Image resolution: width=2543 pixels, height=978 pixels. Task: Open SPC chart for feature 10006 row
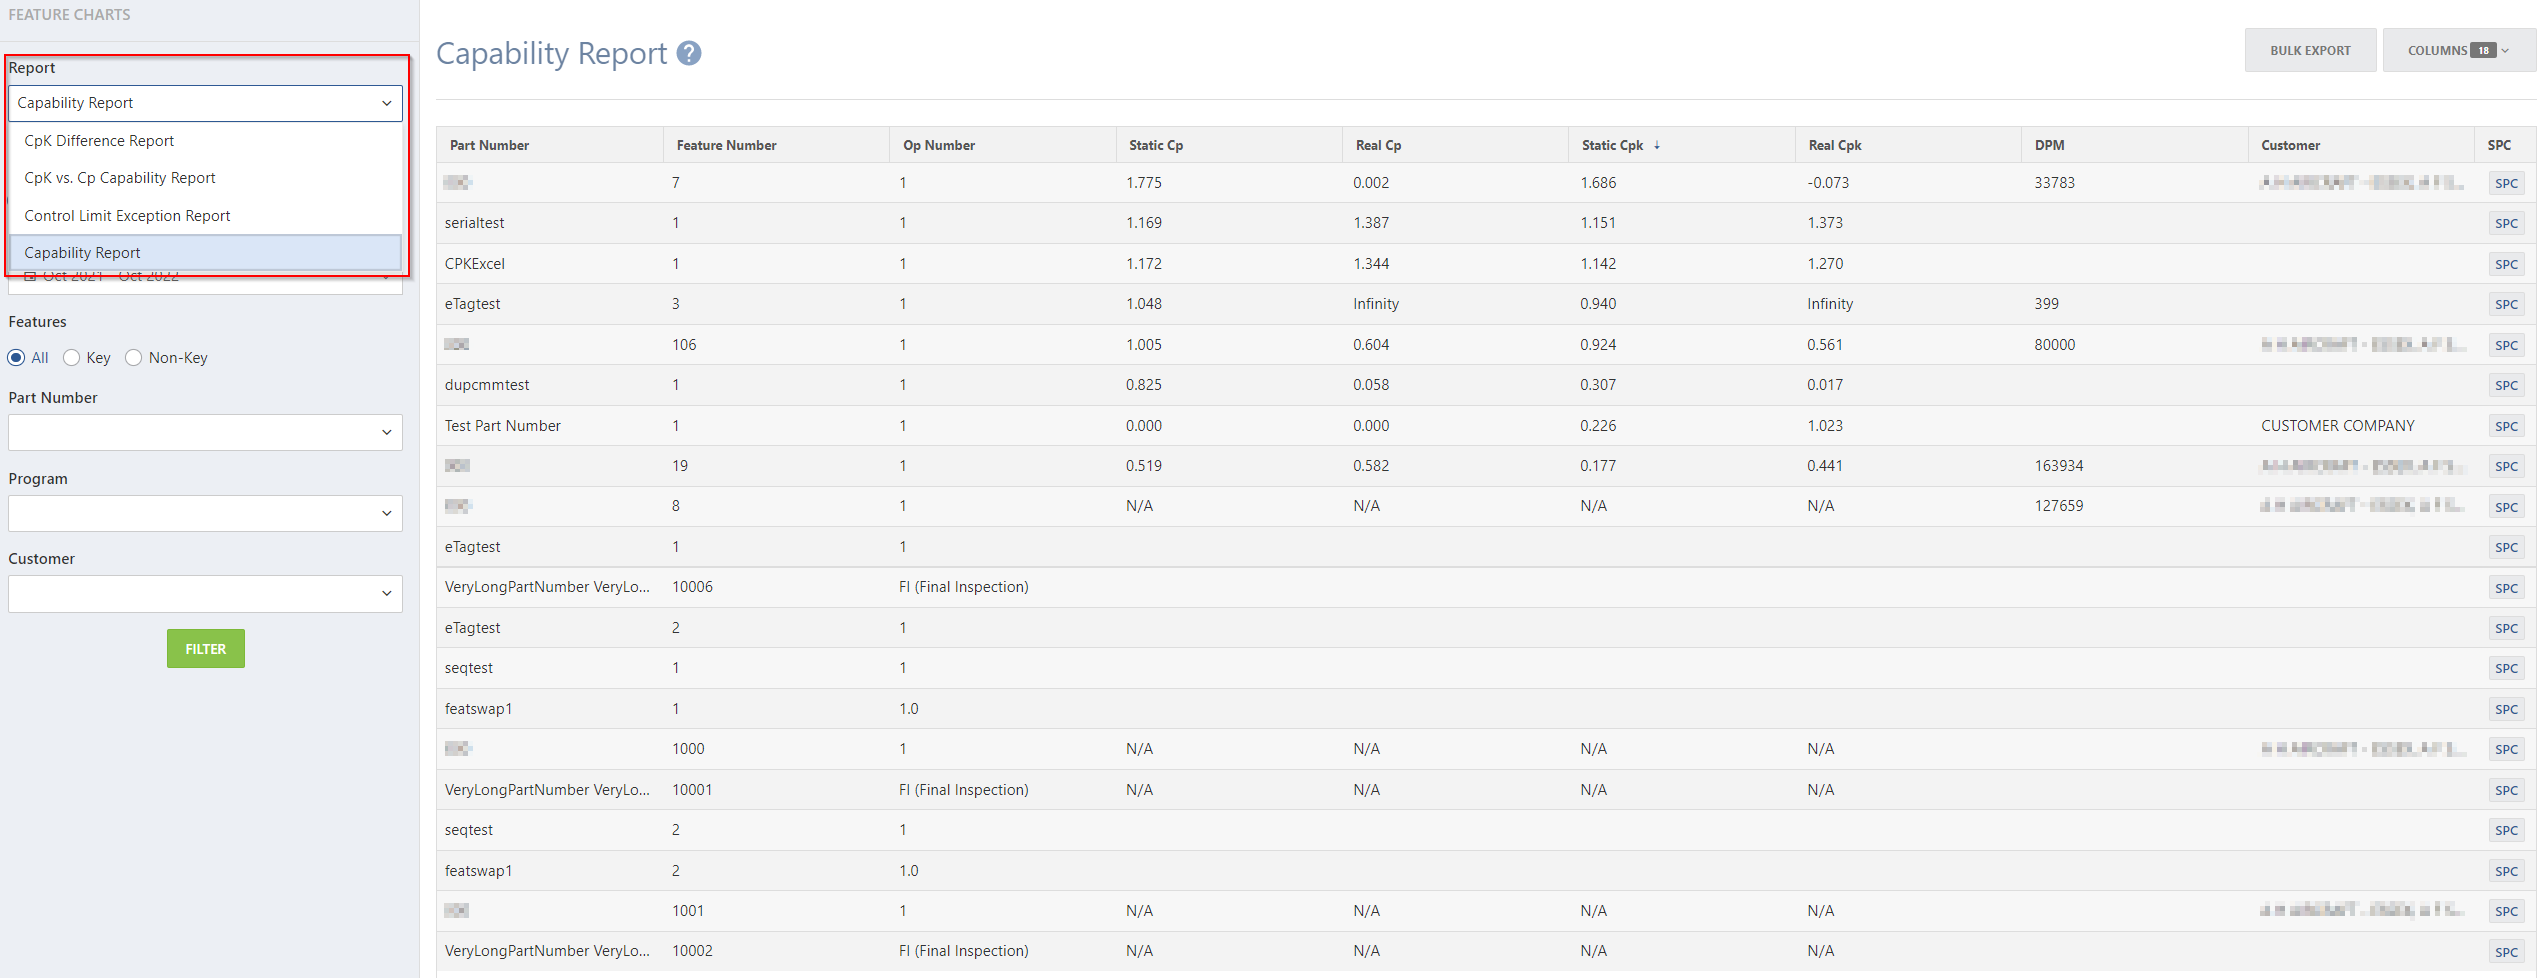click(2506, 588)
